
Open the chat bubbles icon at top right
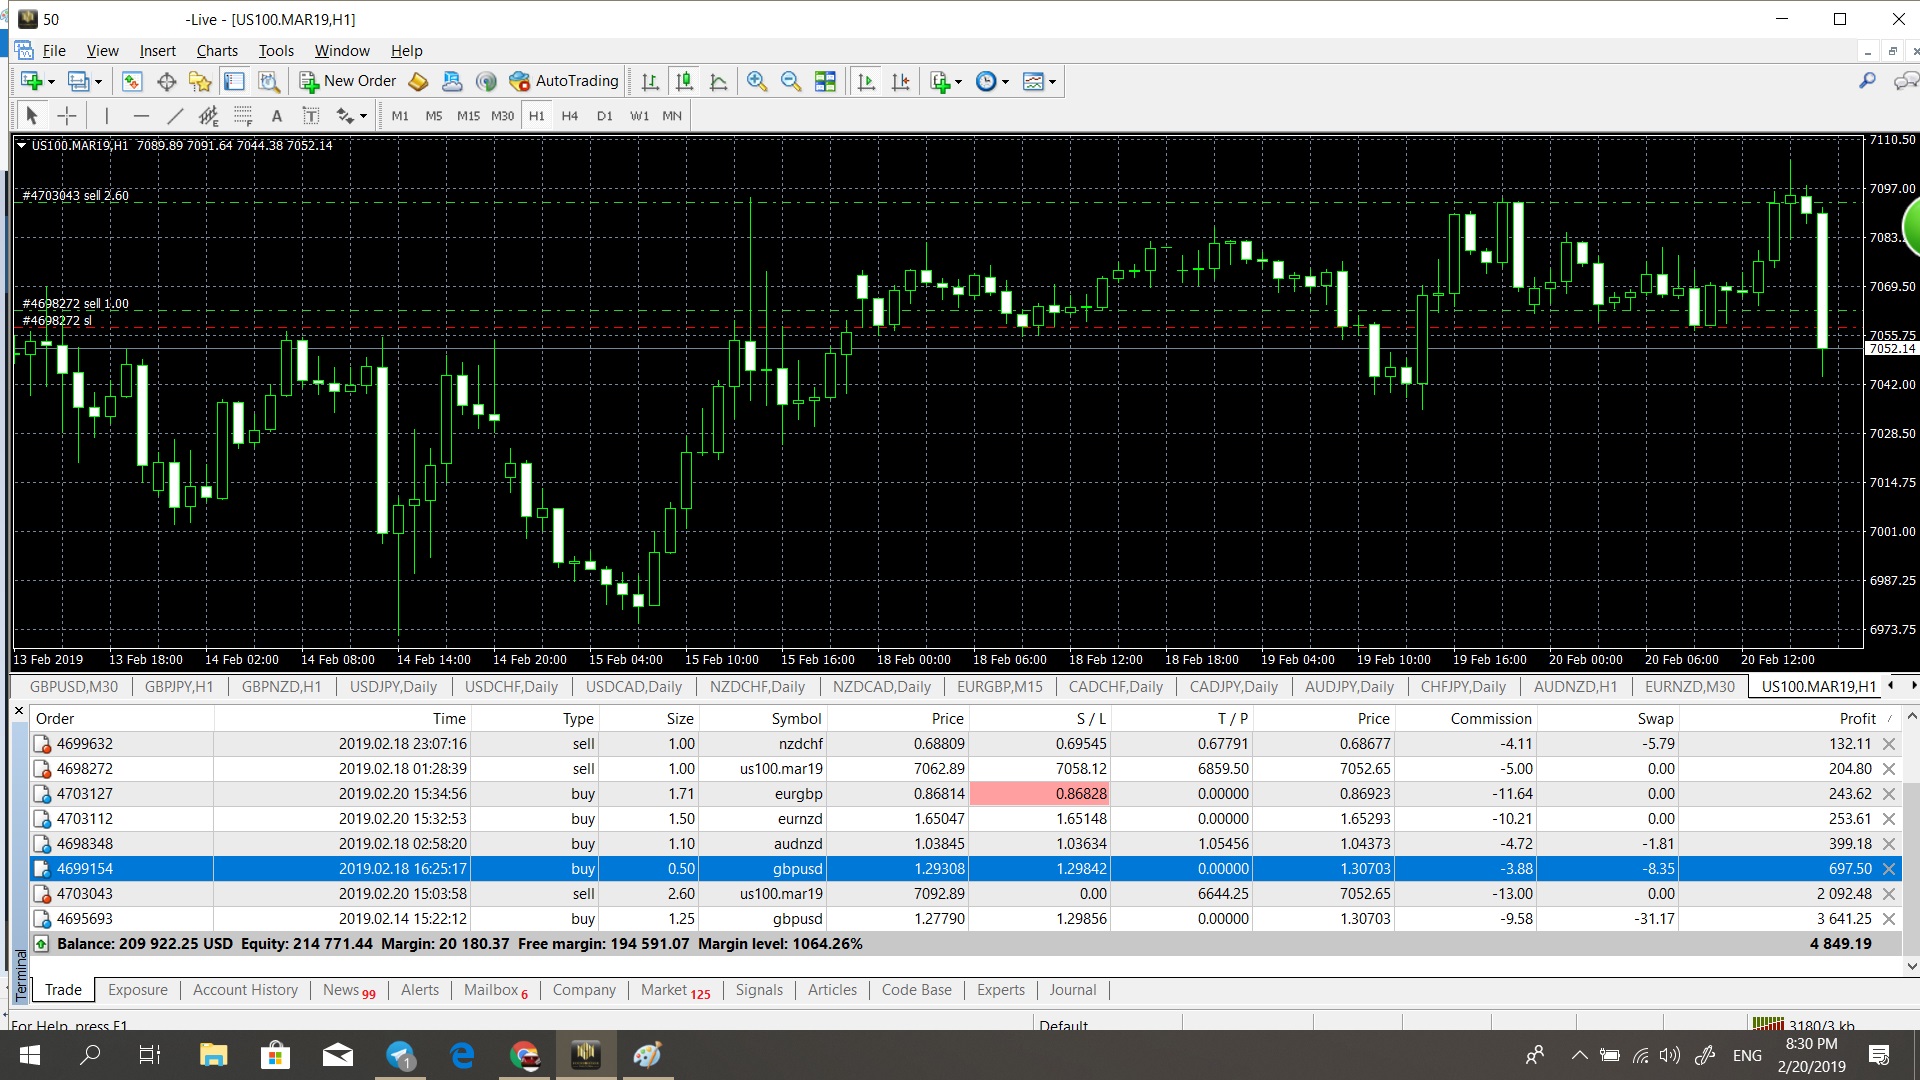1906,81
